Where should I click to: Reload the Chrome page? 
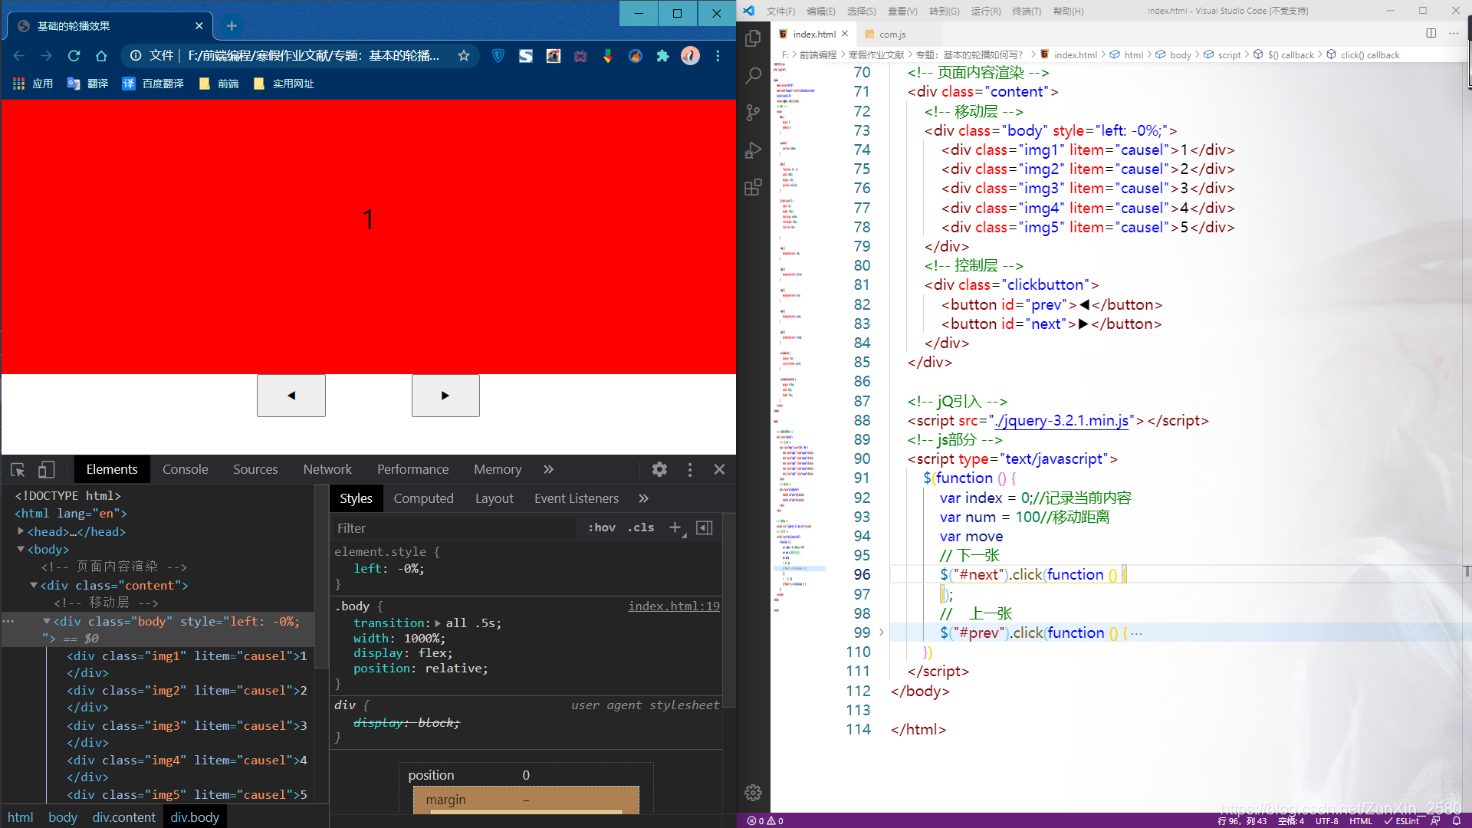coord(73,56)
